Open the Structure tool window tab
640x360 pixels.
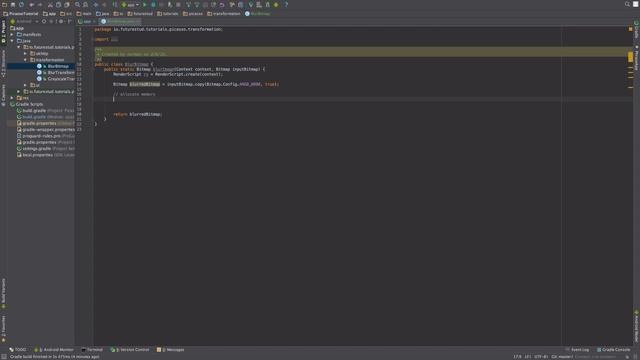point(3,64)
